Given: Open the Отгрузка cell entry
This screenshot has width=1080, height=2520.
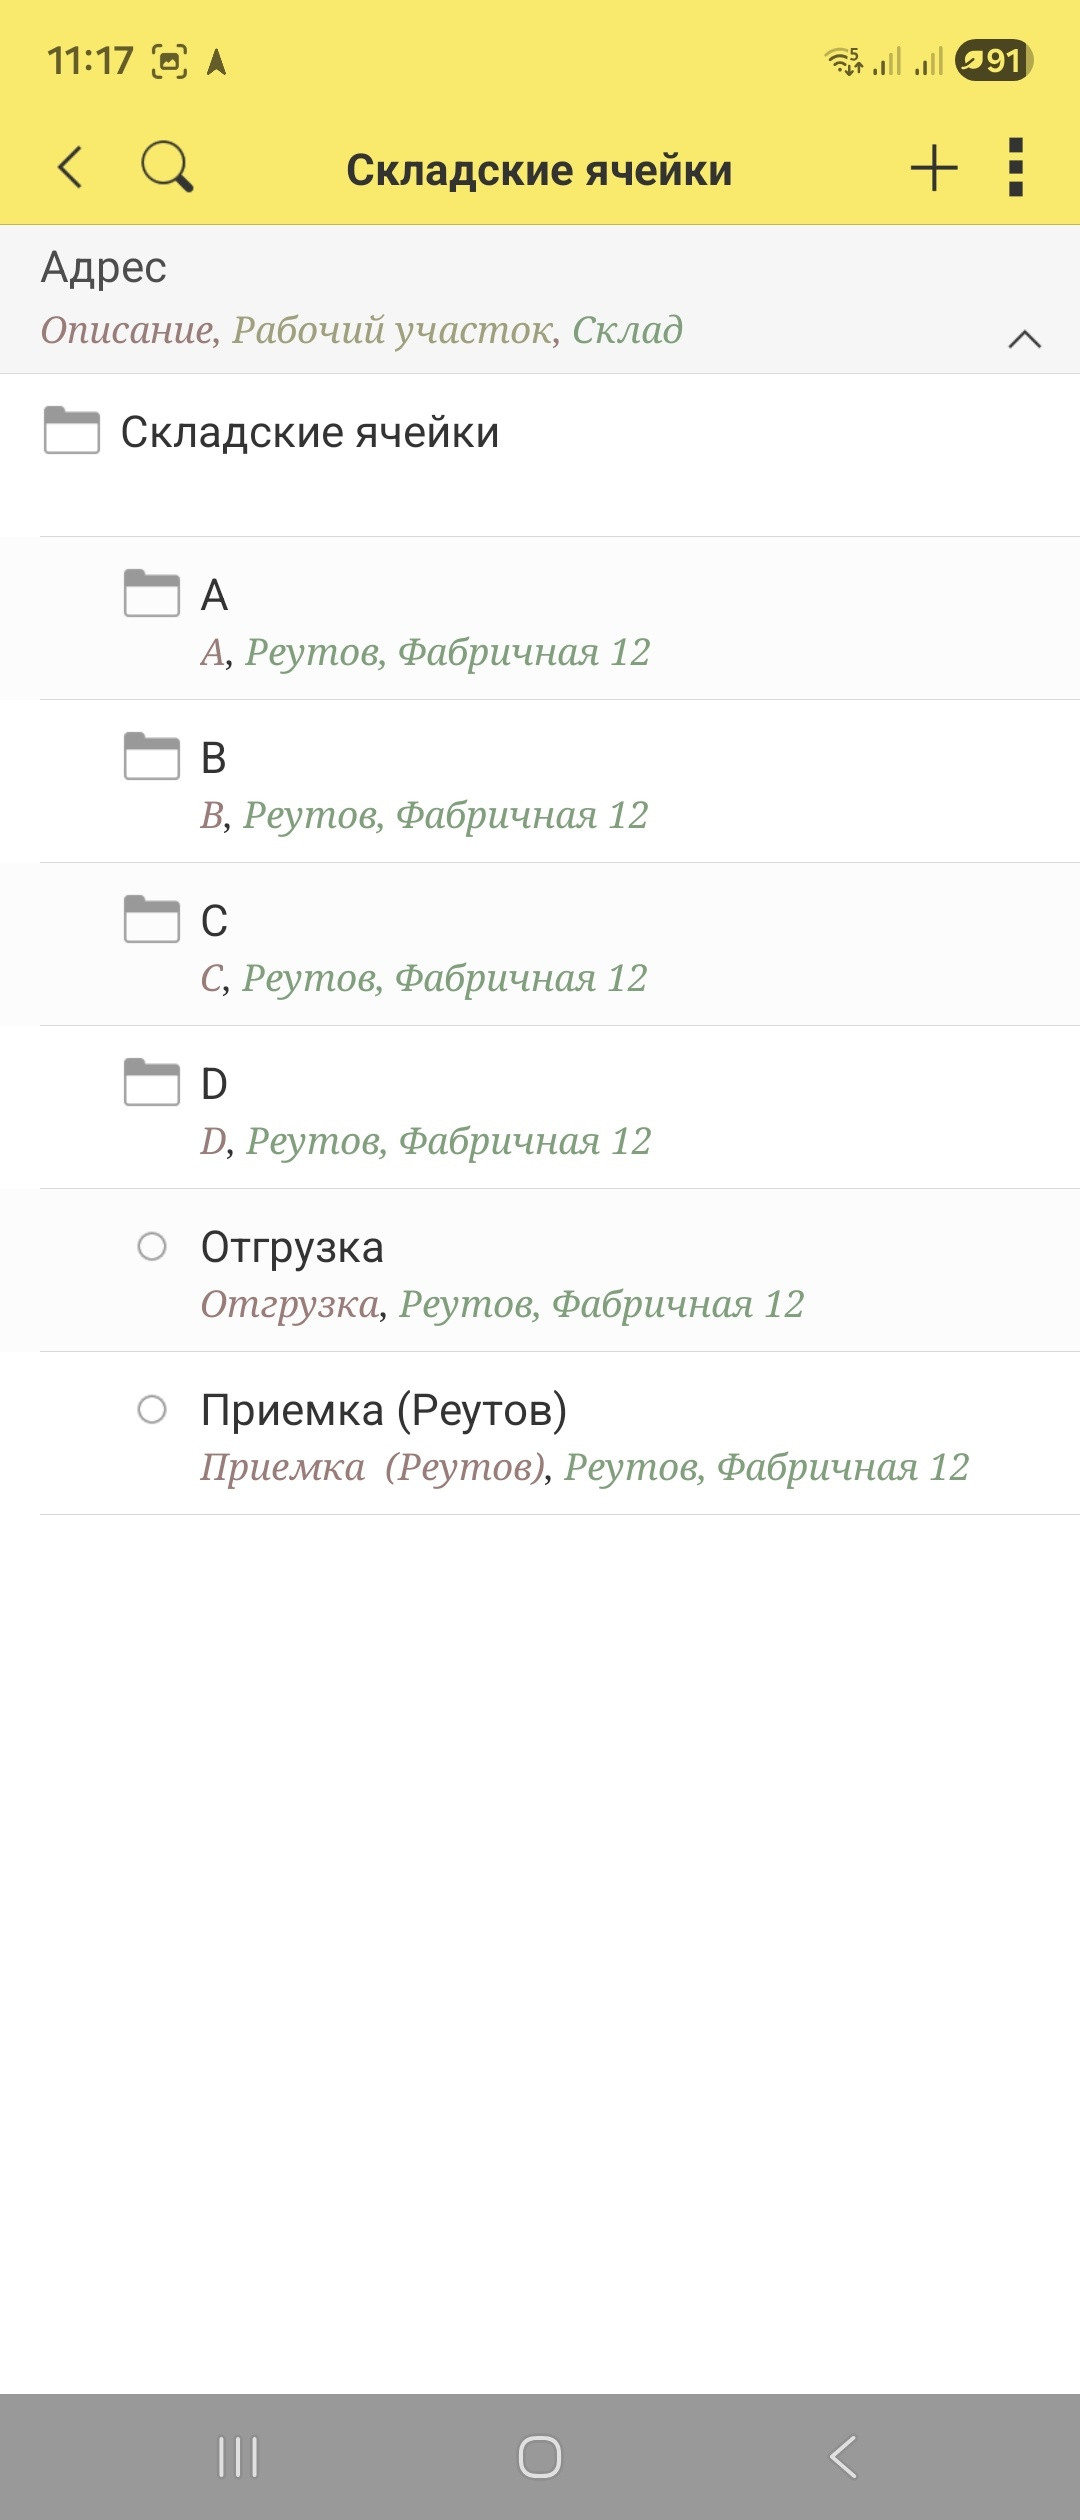Looking at the screenshot, I should (292, 1247).
